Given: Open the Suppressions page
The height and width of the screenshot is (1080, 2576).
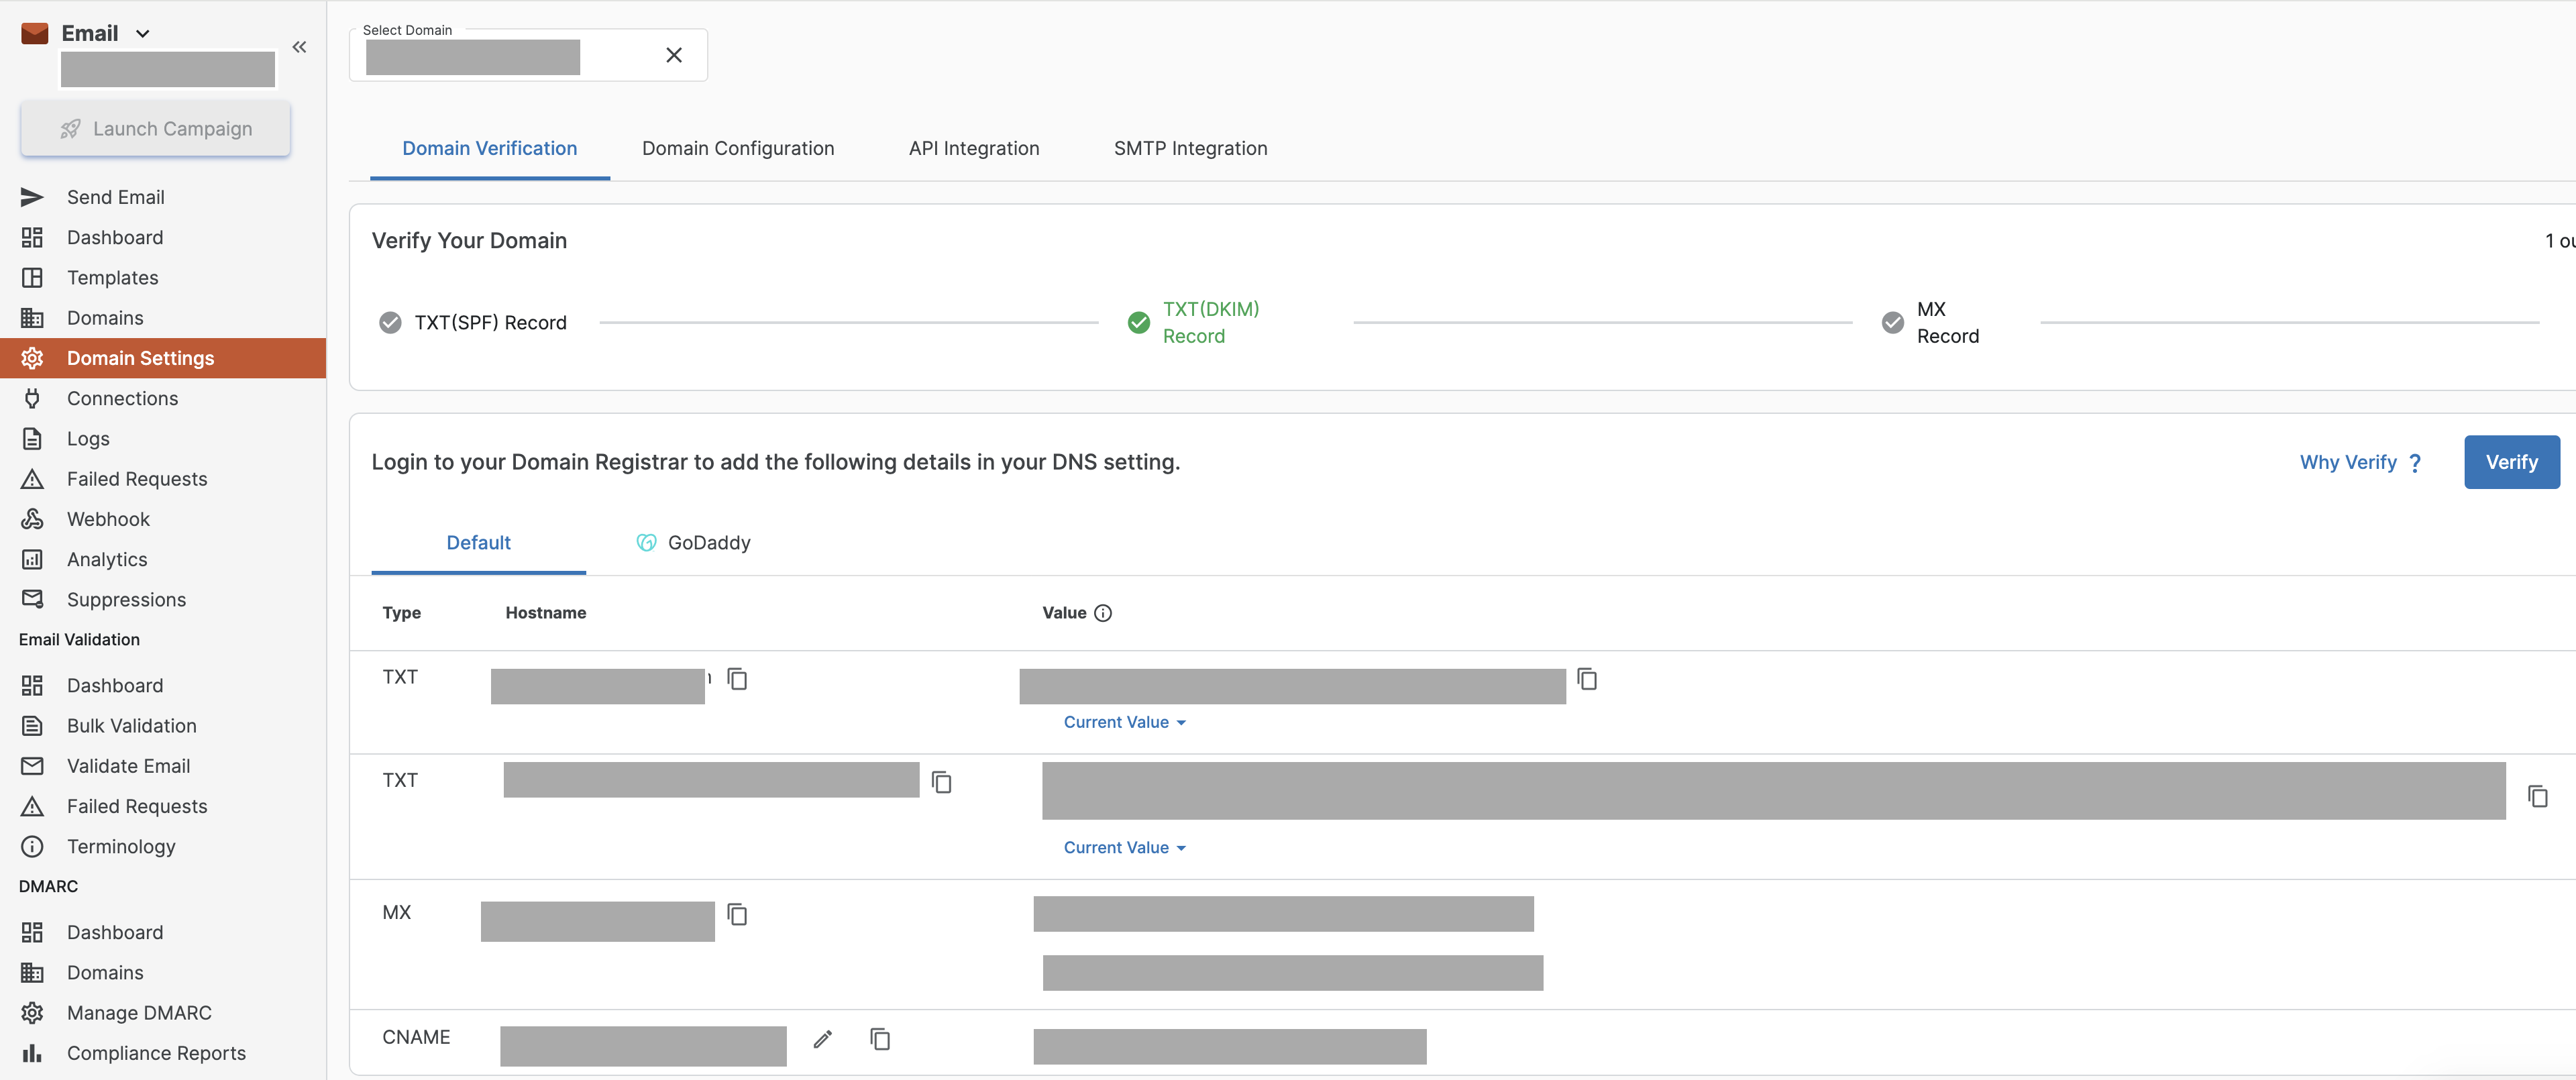Looking at the screenshot, I should (x=163, y=600).
